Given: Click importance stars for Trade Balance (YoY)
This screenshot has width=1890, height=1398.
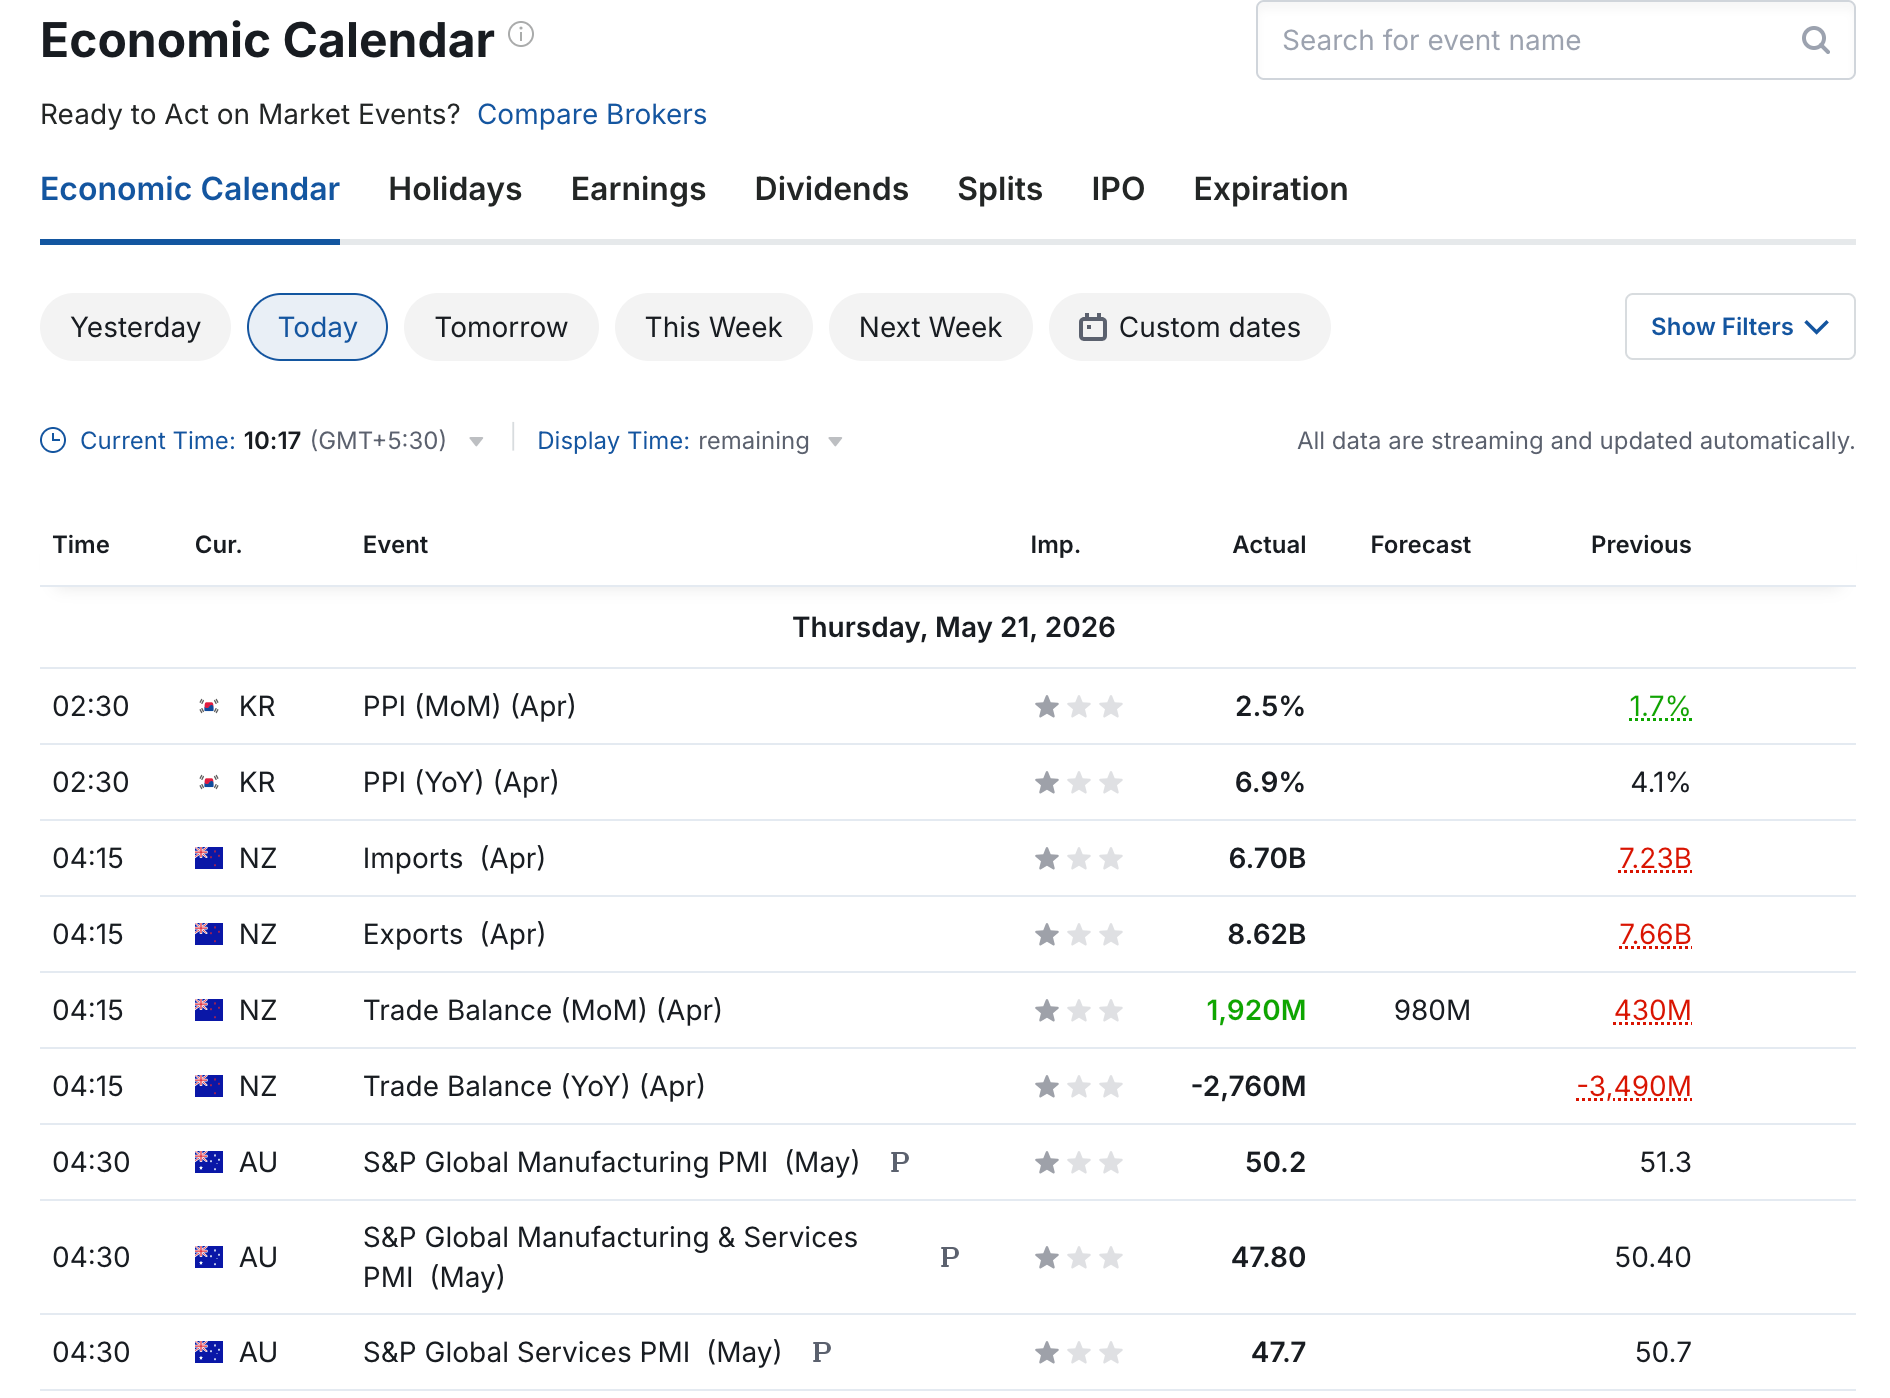Looking at the screenshot, I should (1078, 1087).
